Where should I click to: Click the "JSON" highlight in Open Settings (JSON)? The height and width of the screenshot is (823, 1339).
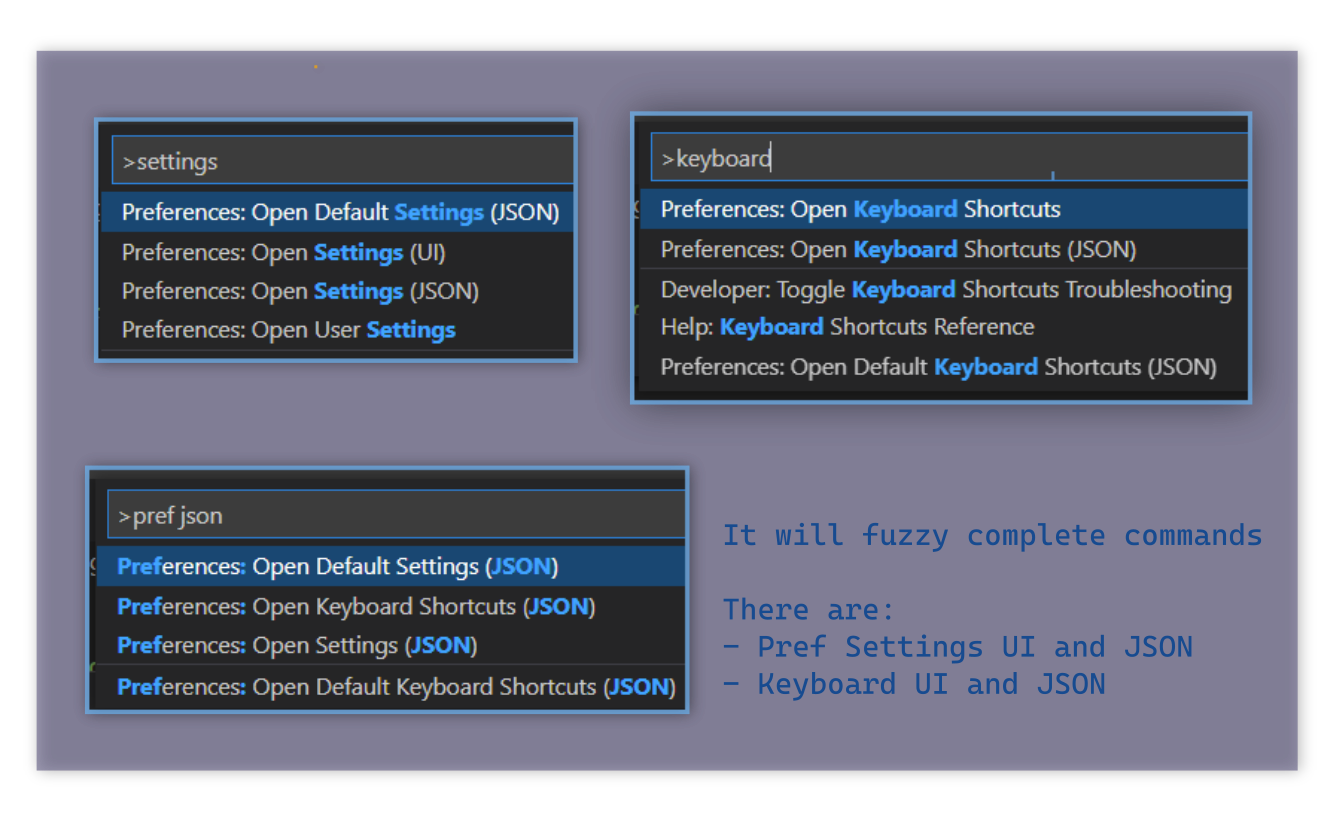440,645
